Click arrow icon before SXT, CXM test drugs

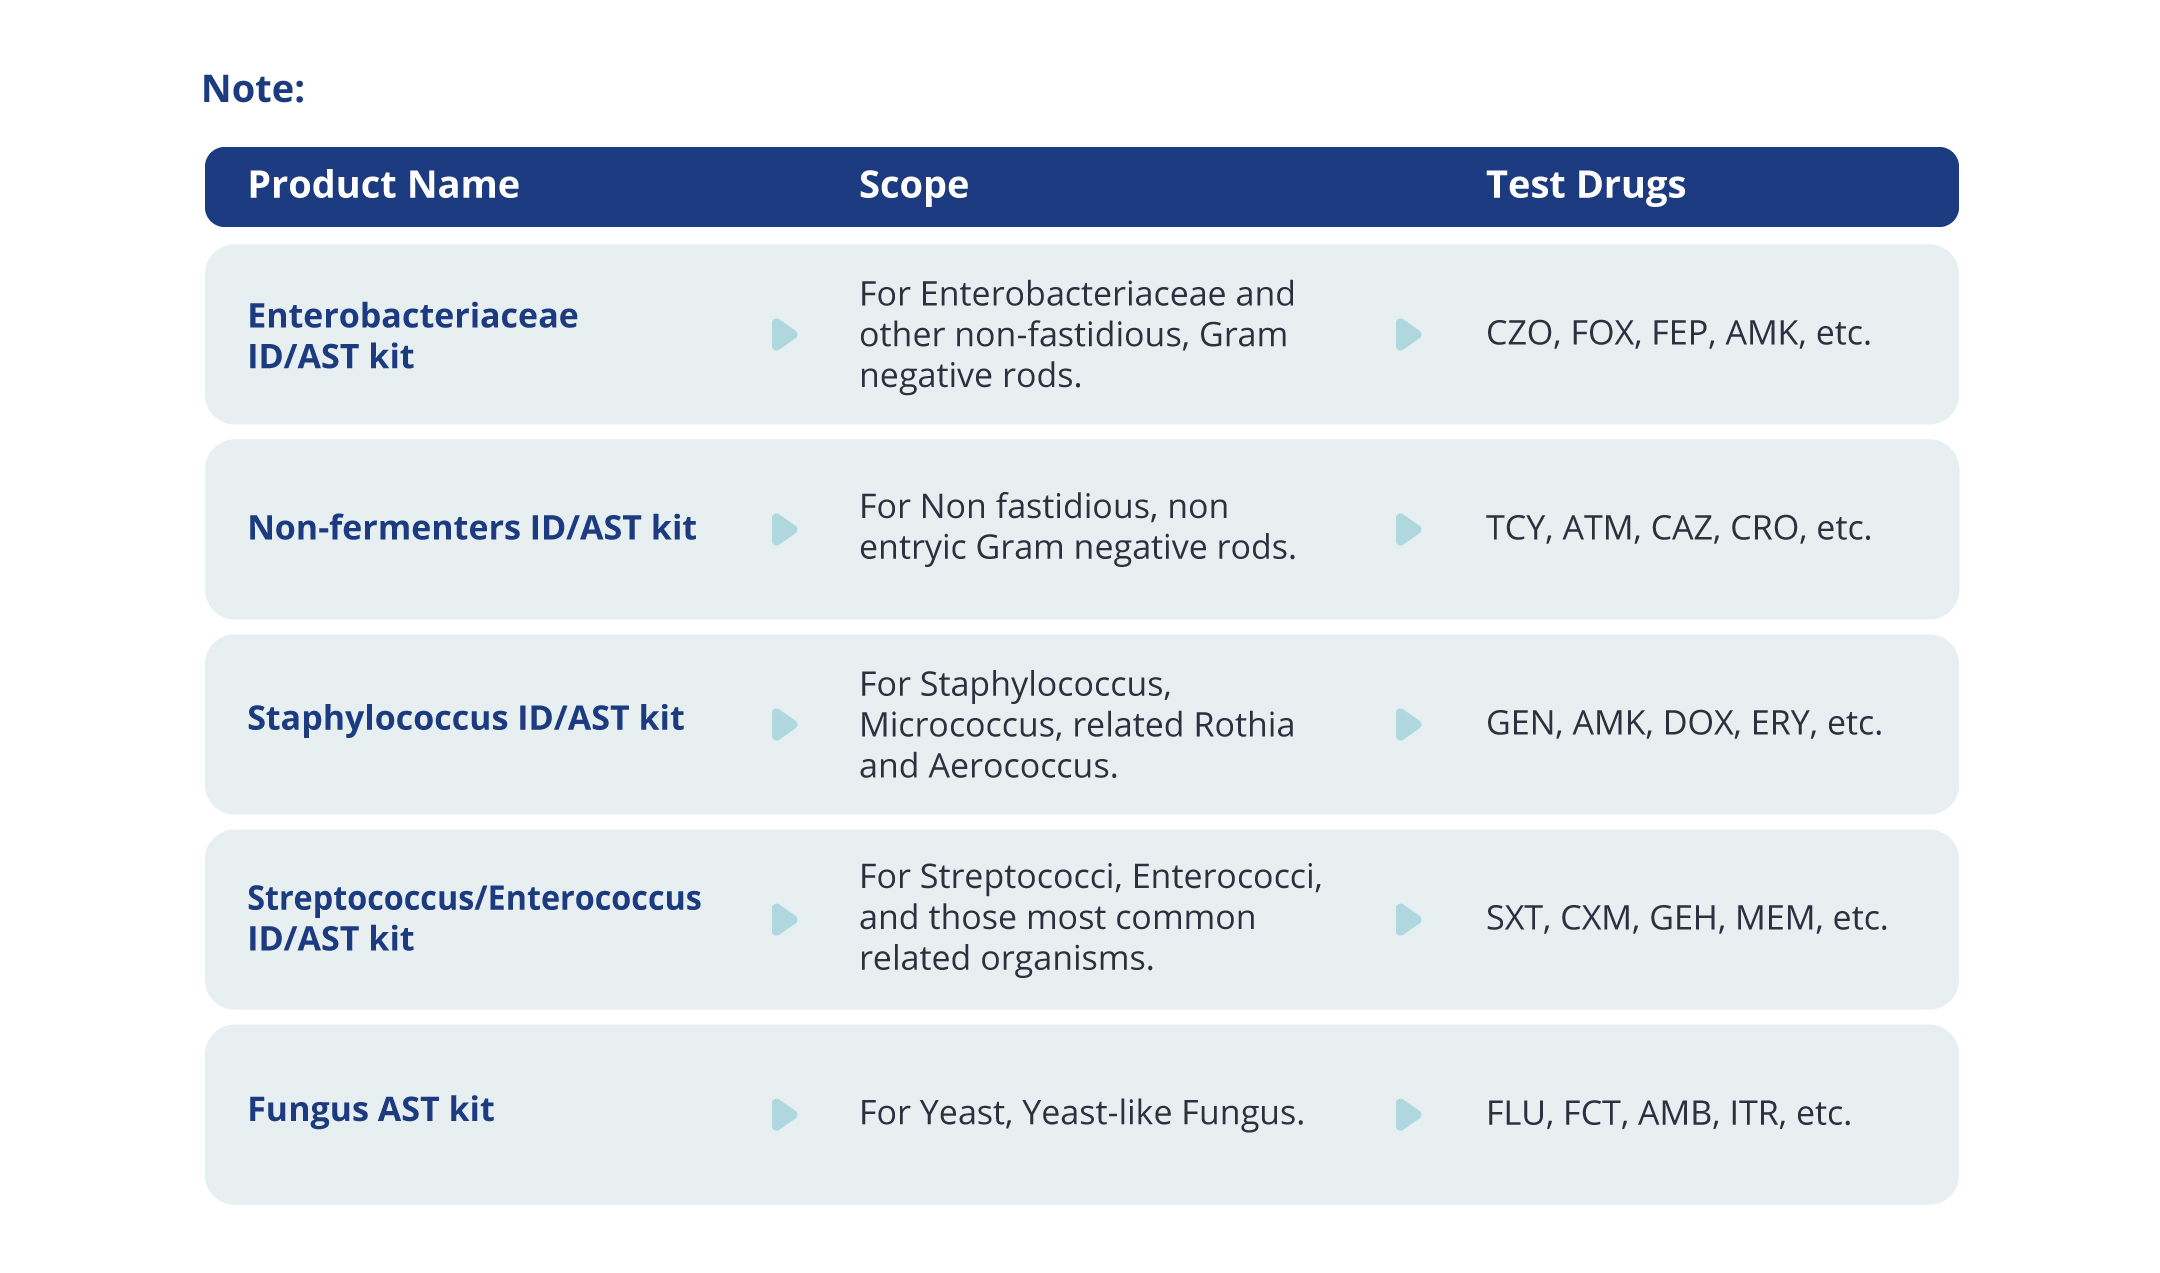coord(1408,919)
